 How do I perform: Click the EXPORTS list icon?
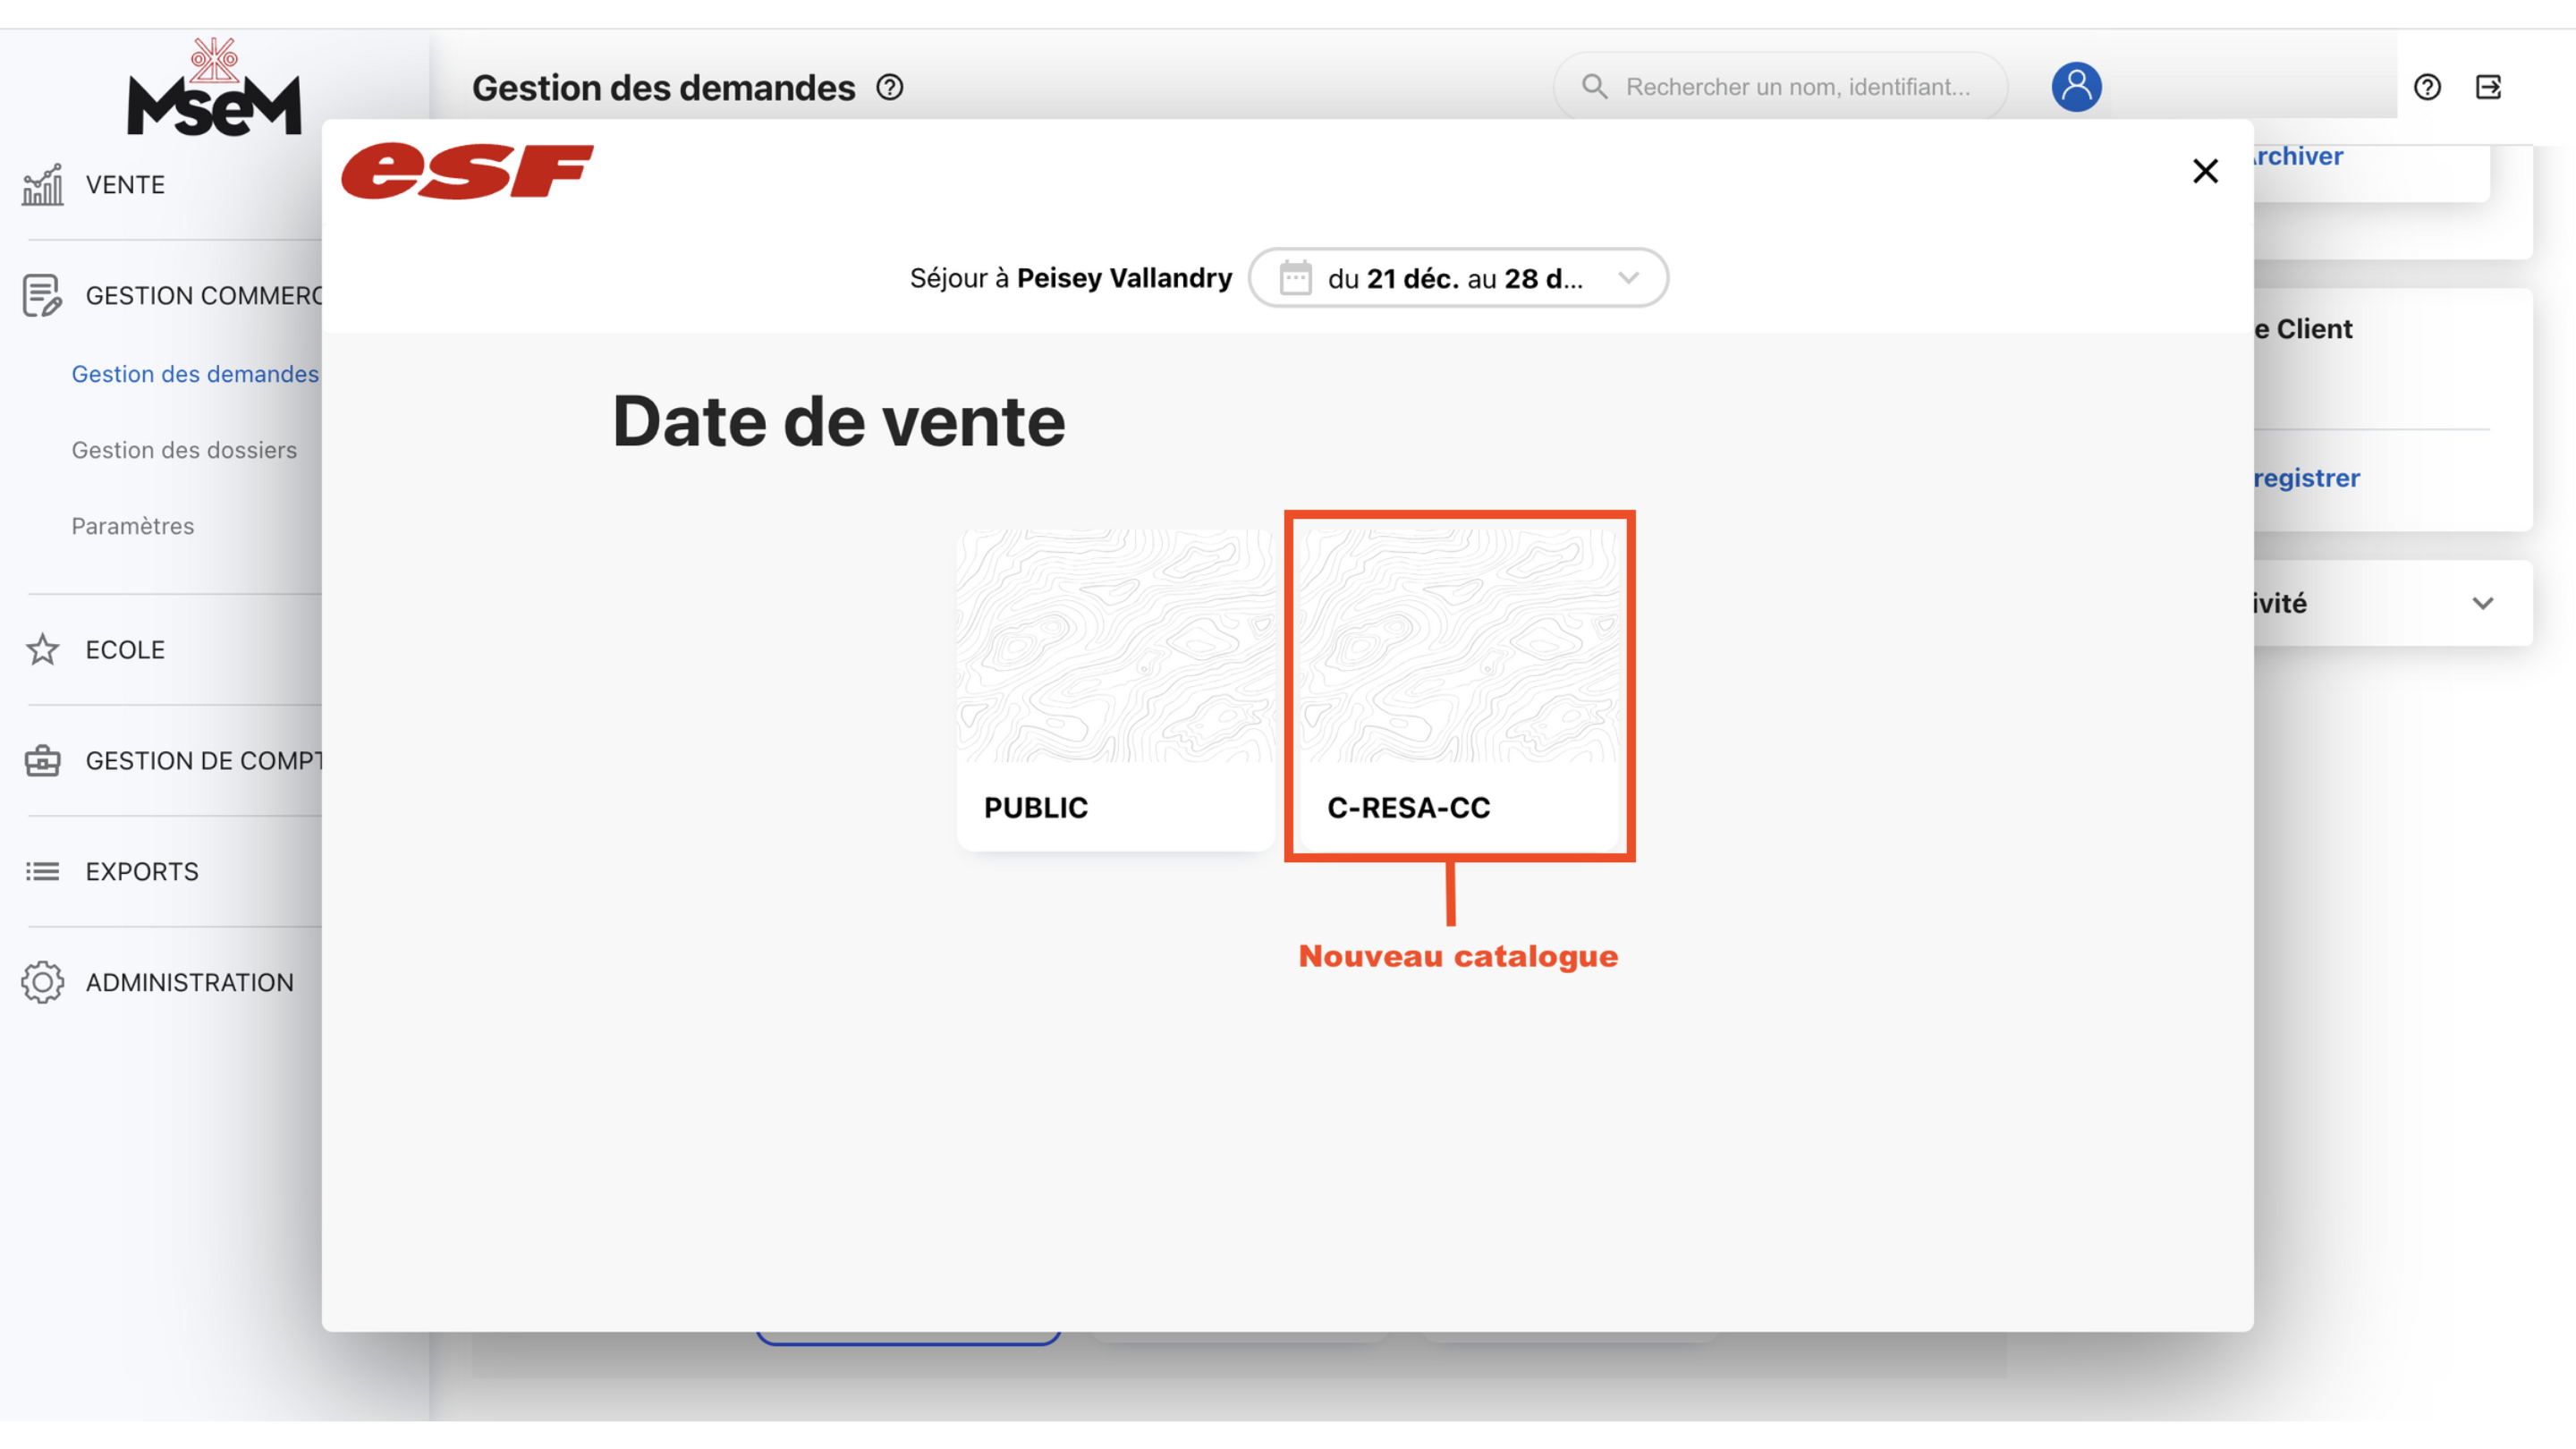[43, 872]
